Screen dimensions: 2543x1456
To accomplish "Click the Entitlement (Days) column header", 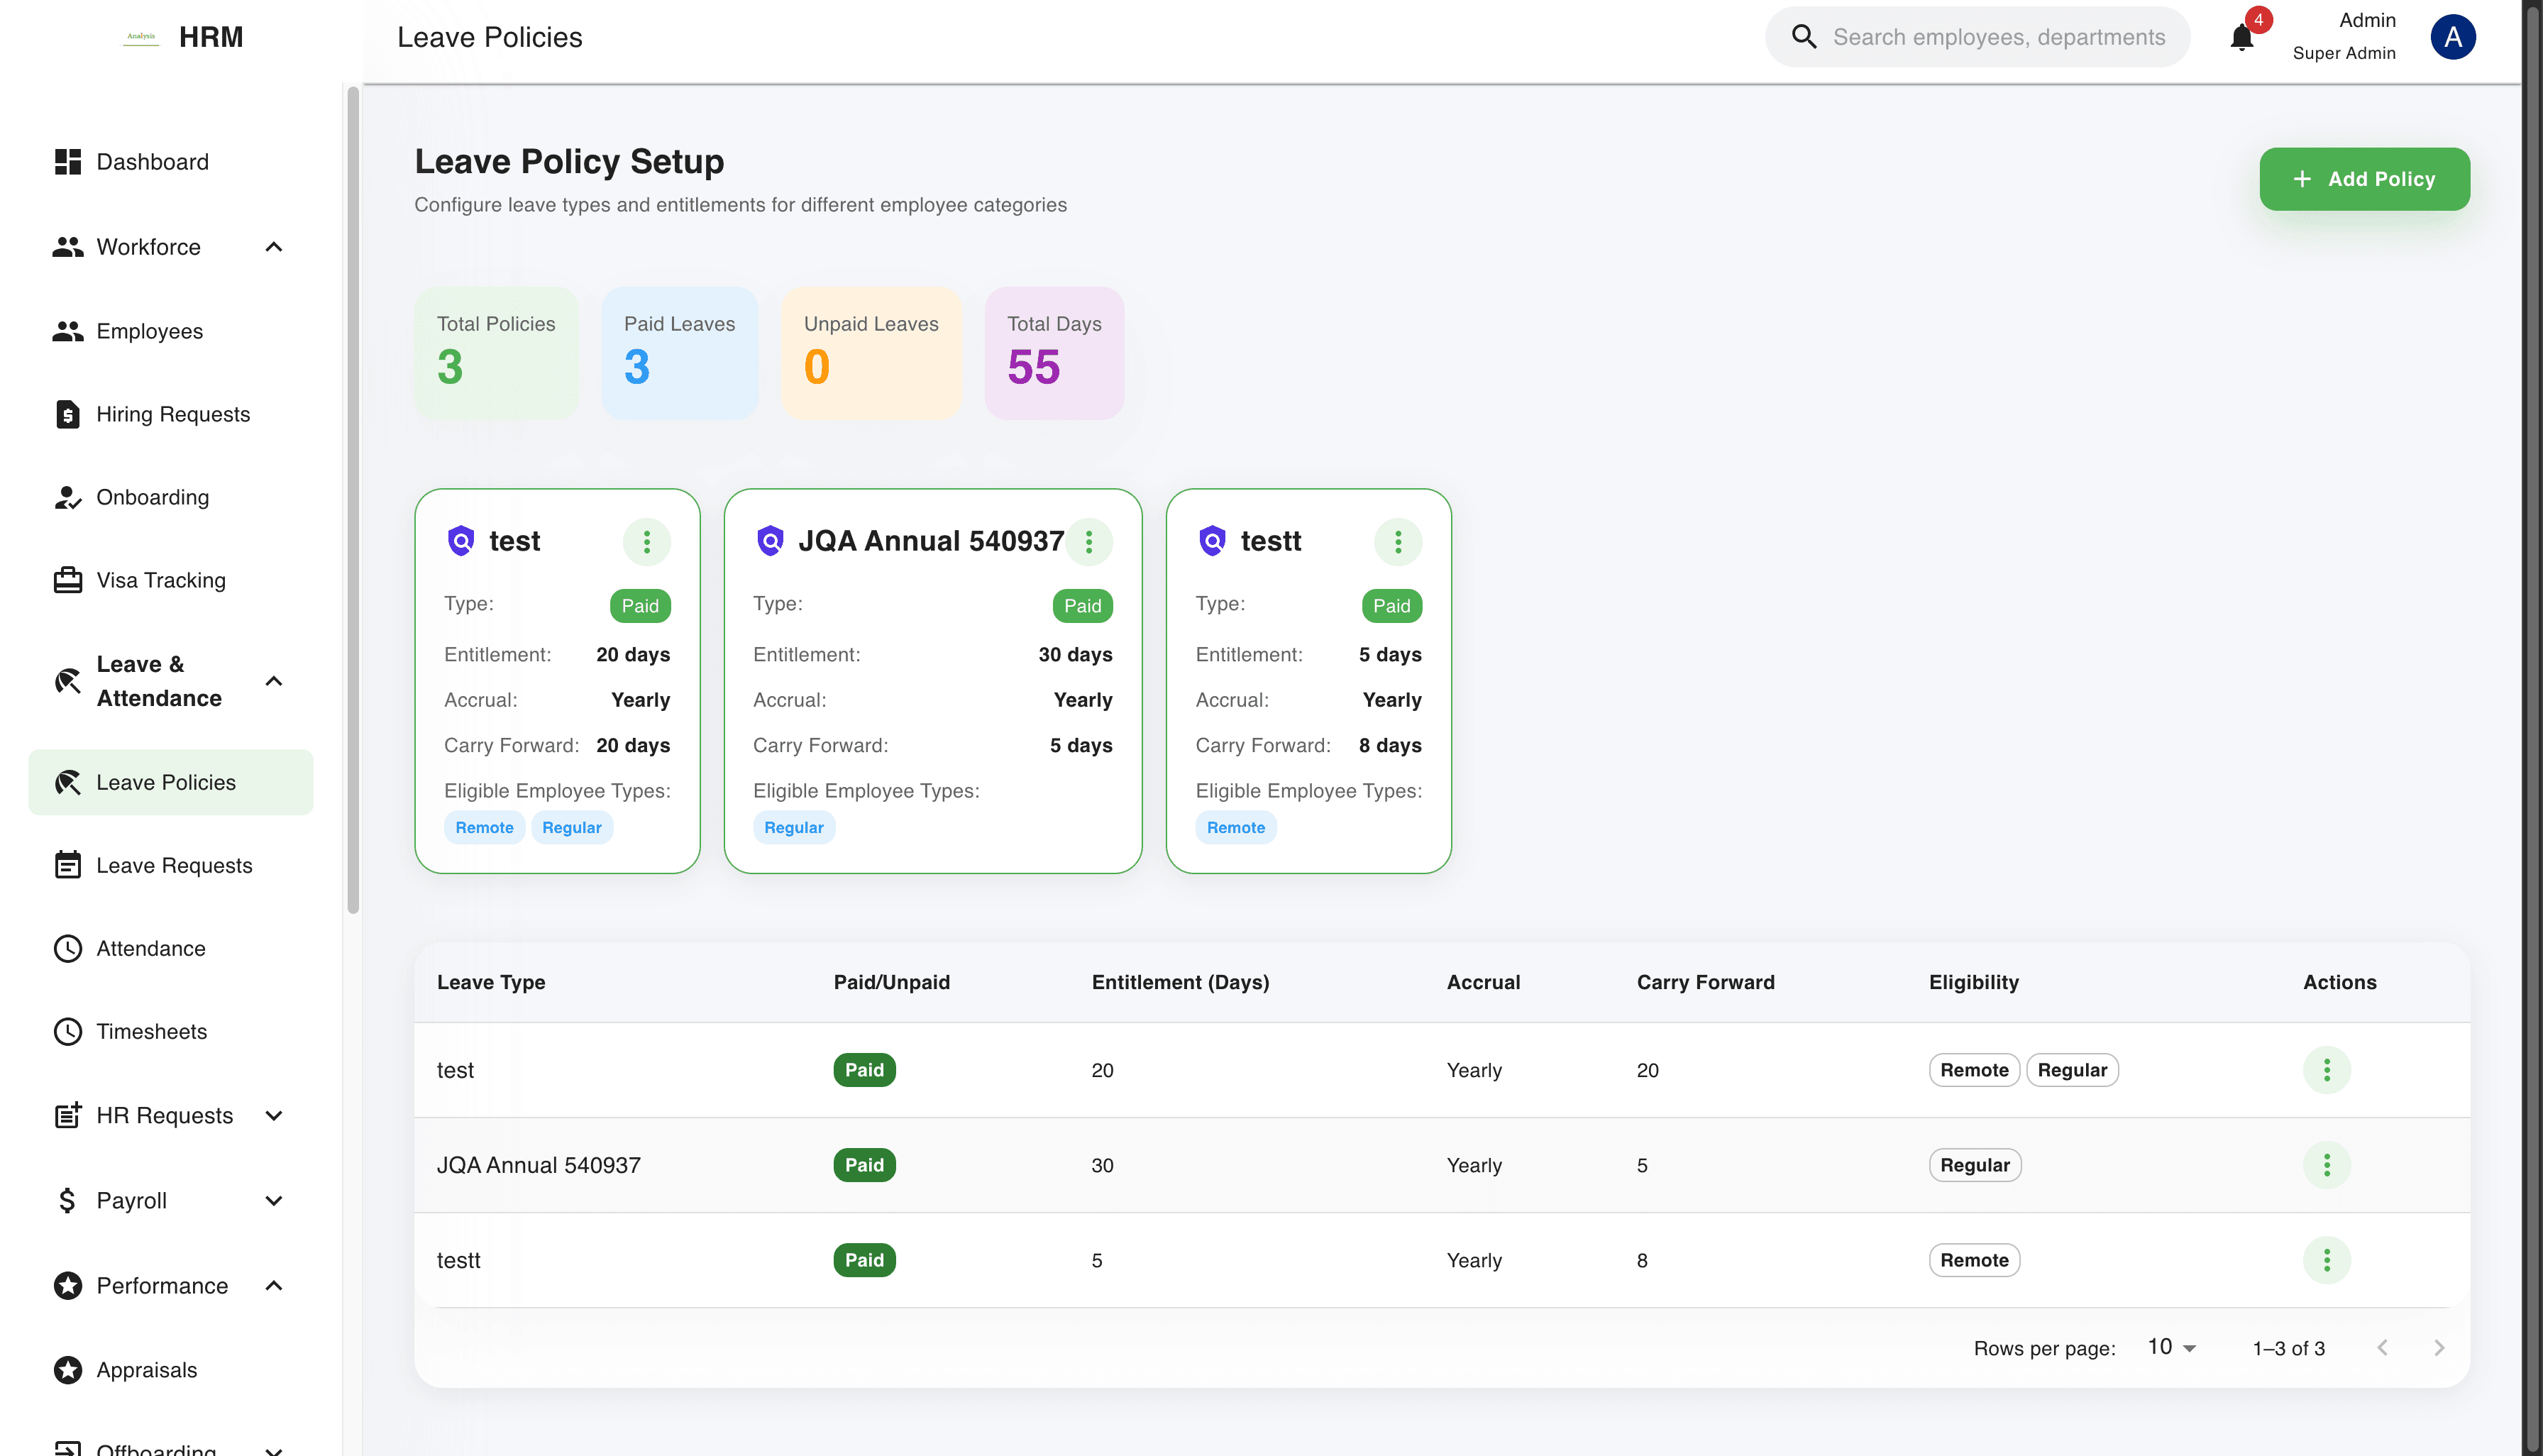I will pos(1180,982).
